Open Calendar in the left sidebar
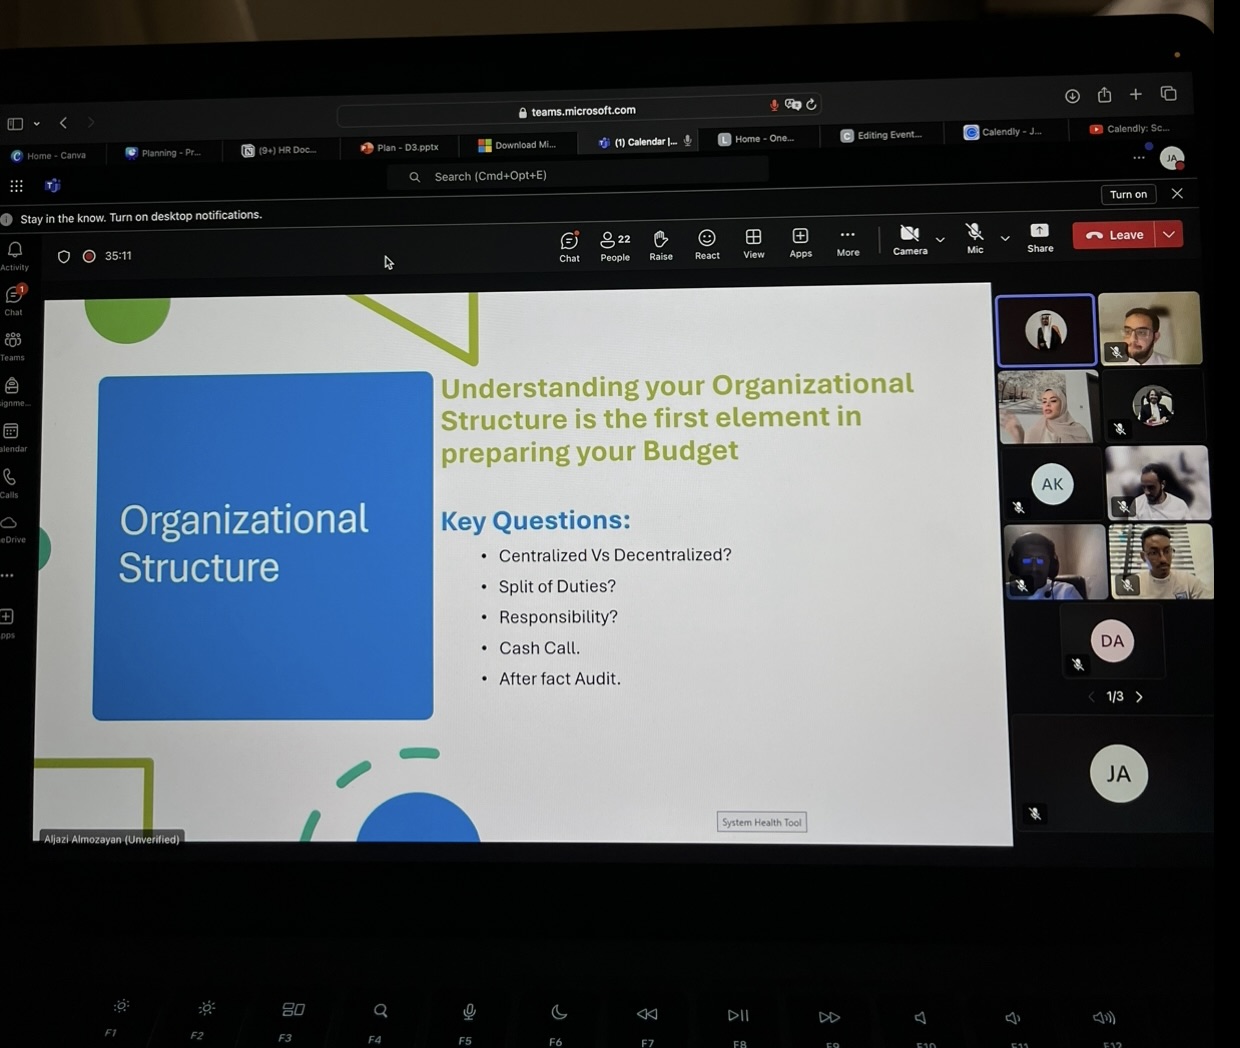Image resolution: width=1240 pixels, height=1048 pixels. [12, 437]
